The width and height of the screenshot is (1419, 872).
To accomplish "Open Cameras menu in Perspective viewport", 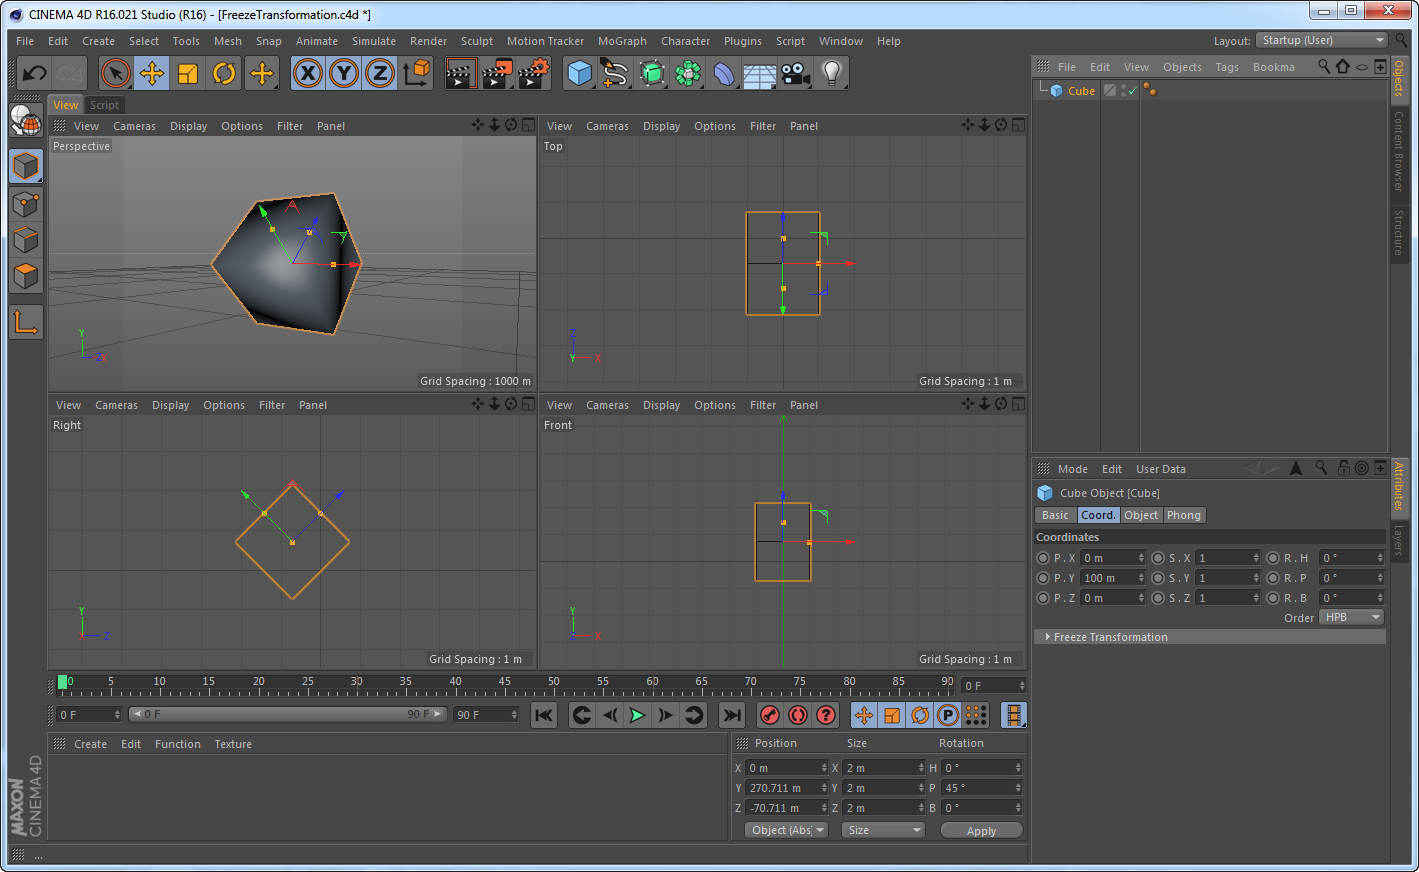I will tap(134, 126).
